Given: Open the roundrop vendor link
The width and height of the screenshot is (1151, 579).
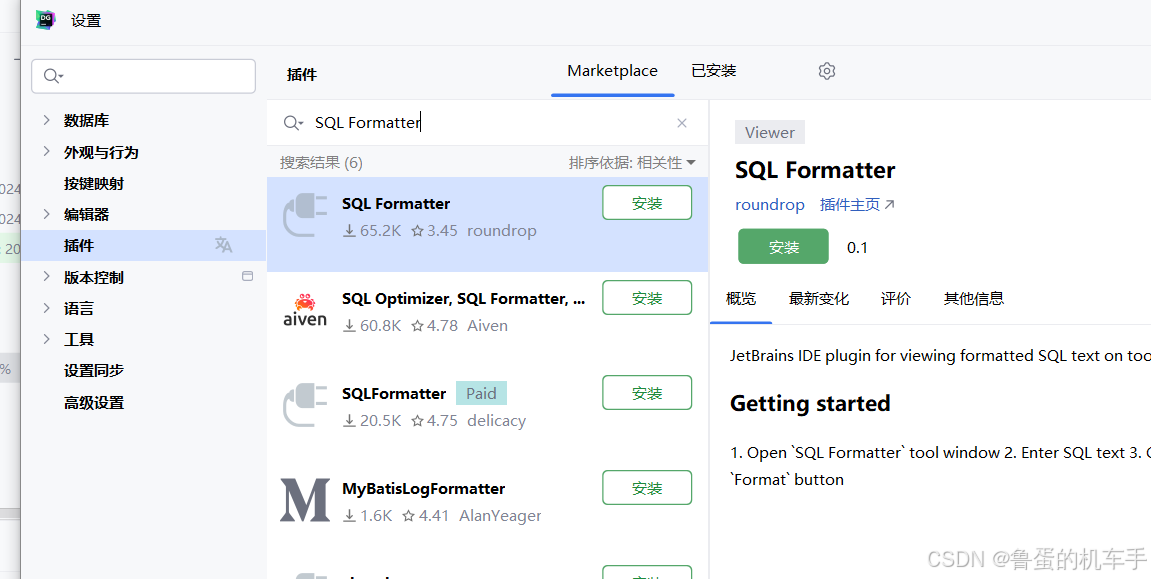Looking at the screenshot, I should (770, 205).
